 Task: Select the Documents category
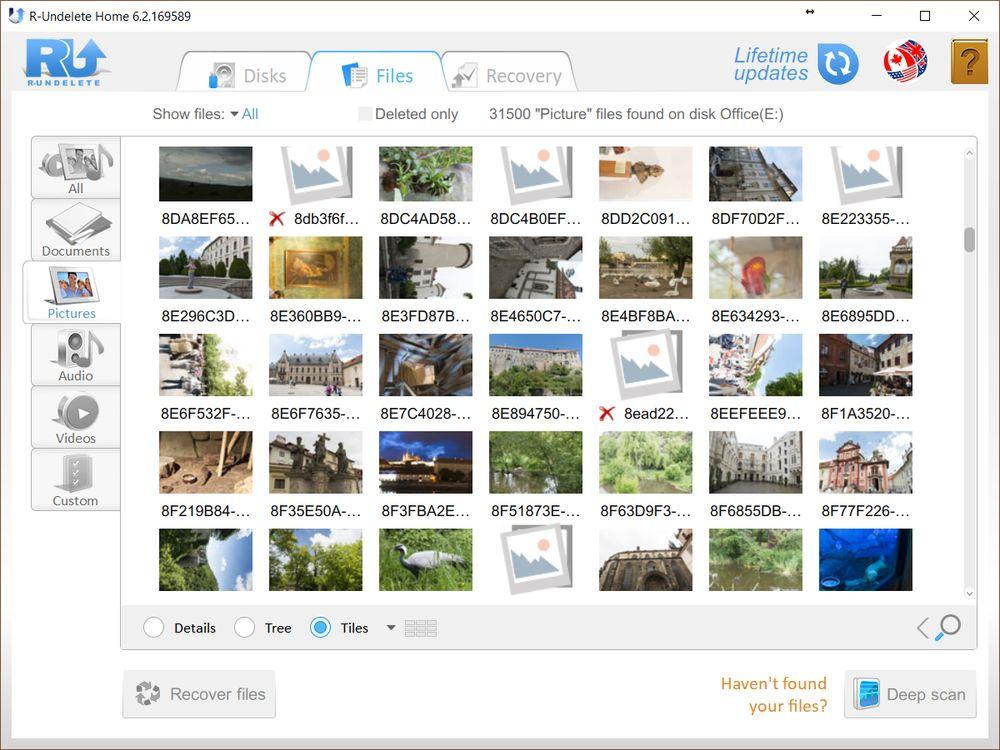click(76, 230)
